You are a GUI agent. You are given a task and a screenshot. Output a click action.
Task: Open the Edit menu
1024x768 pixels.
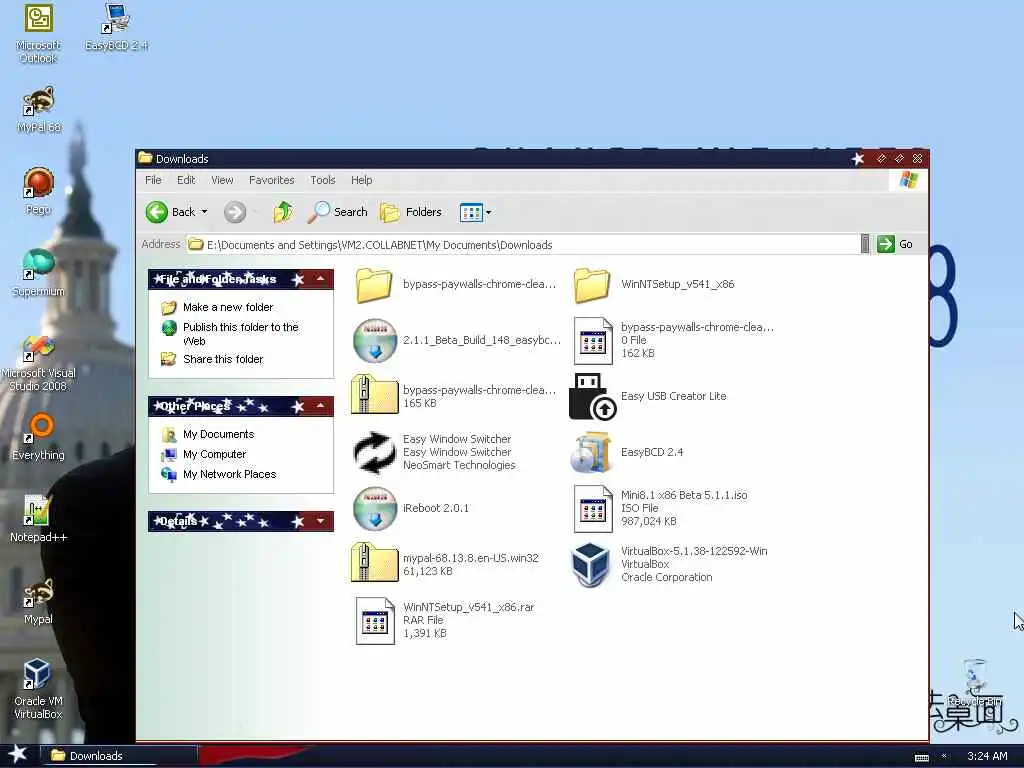pos(186,180)
